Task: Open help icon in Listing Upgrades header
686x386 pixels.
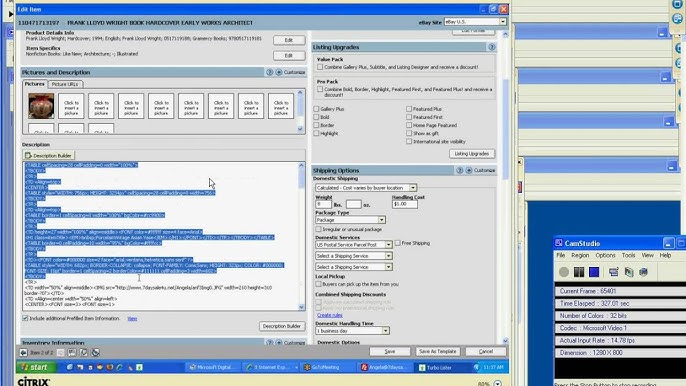Action: pyautogui.click(x=491, y=47)
